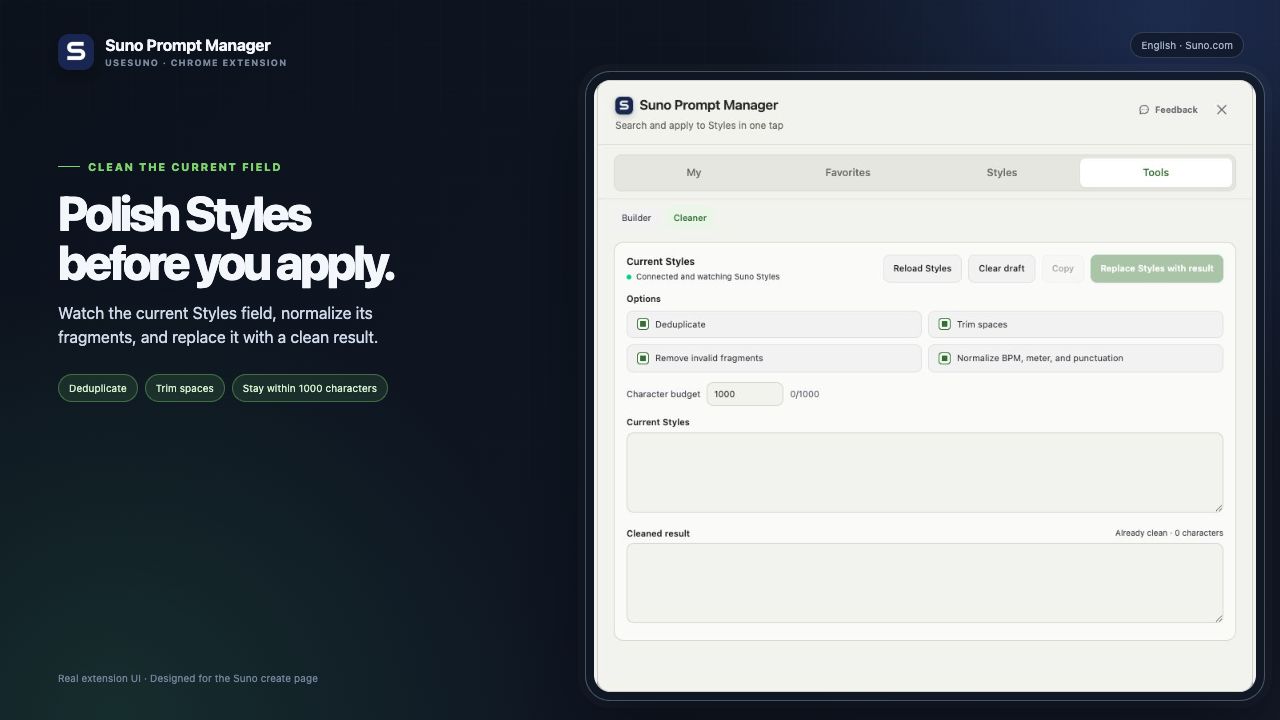Click the Feedback speech bubble icon
The image size is (1280, 720).
pos(1144,110)
